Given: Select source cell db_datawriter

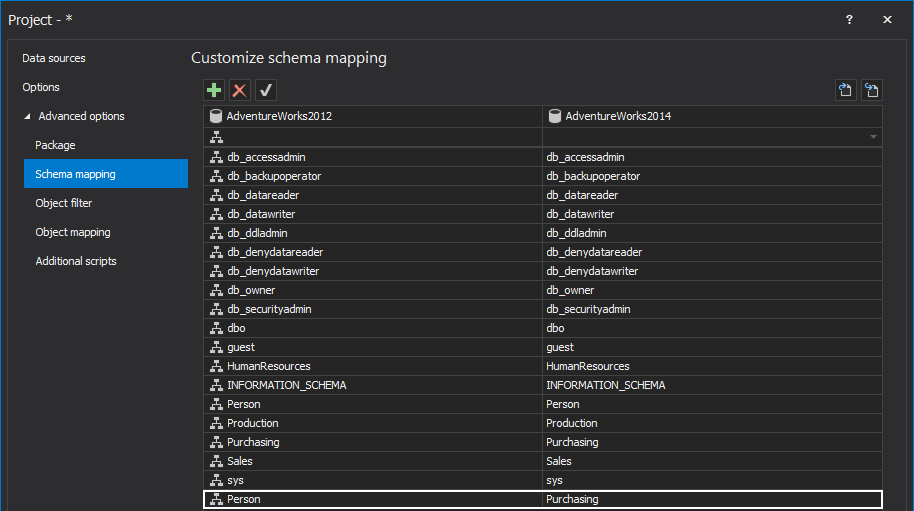Looking at the screenshot, I should [373, 214].
